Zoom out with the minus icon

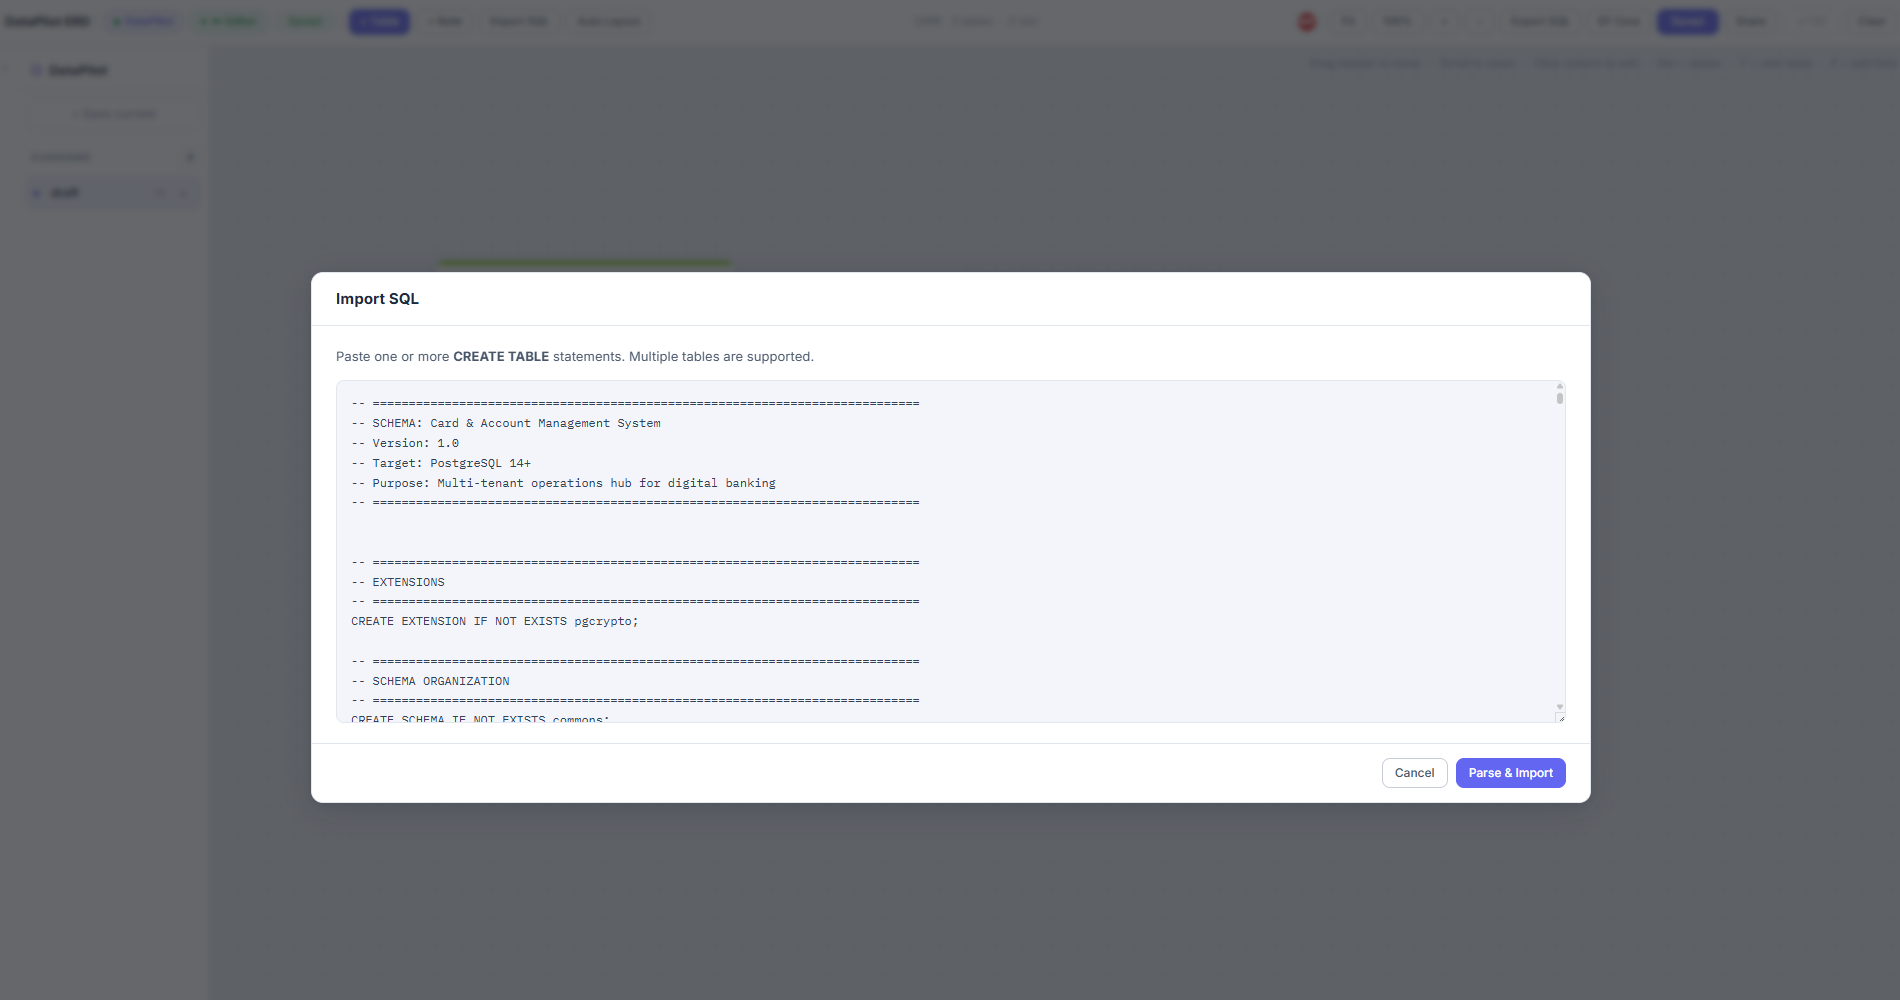(x=1480, y=20)
